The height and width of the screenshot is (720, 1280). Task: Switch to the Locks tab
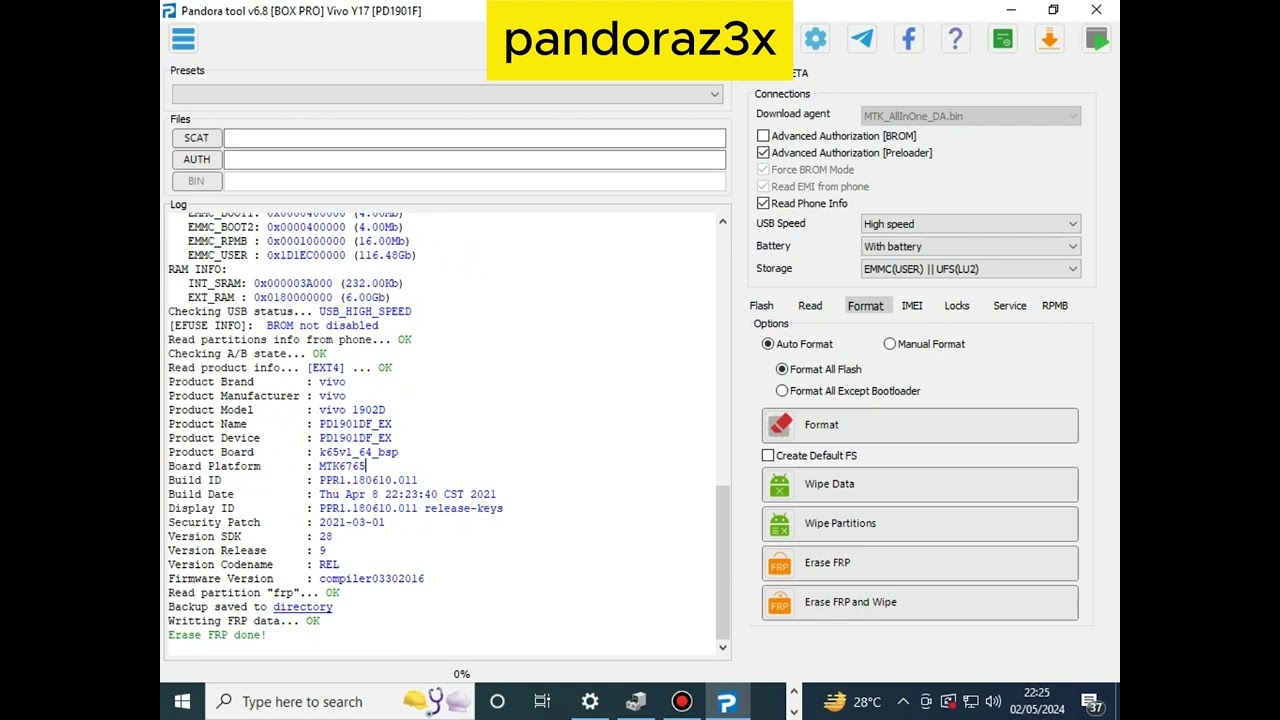(x=957, y=306)
